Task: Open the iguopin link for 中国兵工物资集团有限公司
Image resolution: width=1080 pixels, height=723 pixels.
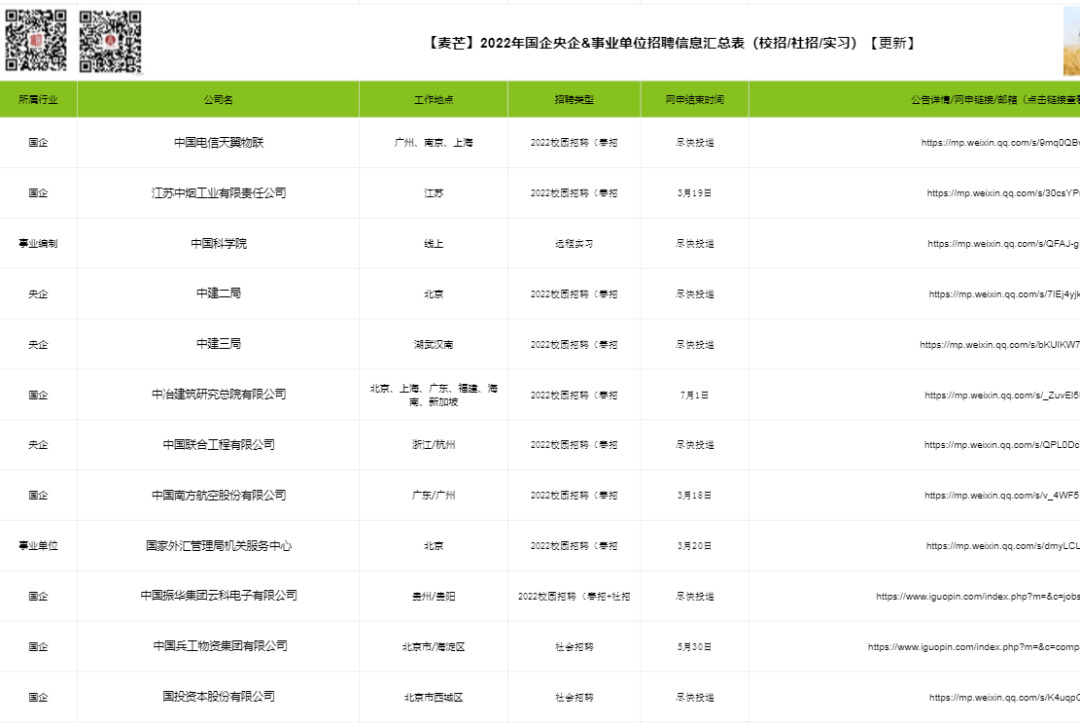Action: (974, 647)
